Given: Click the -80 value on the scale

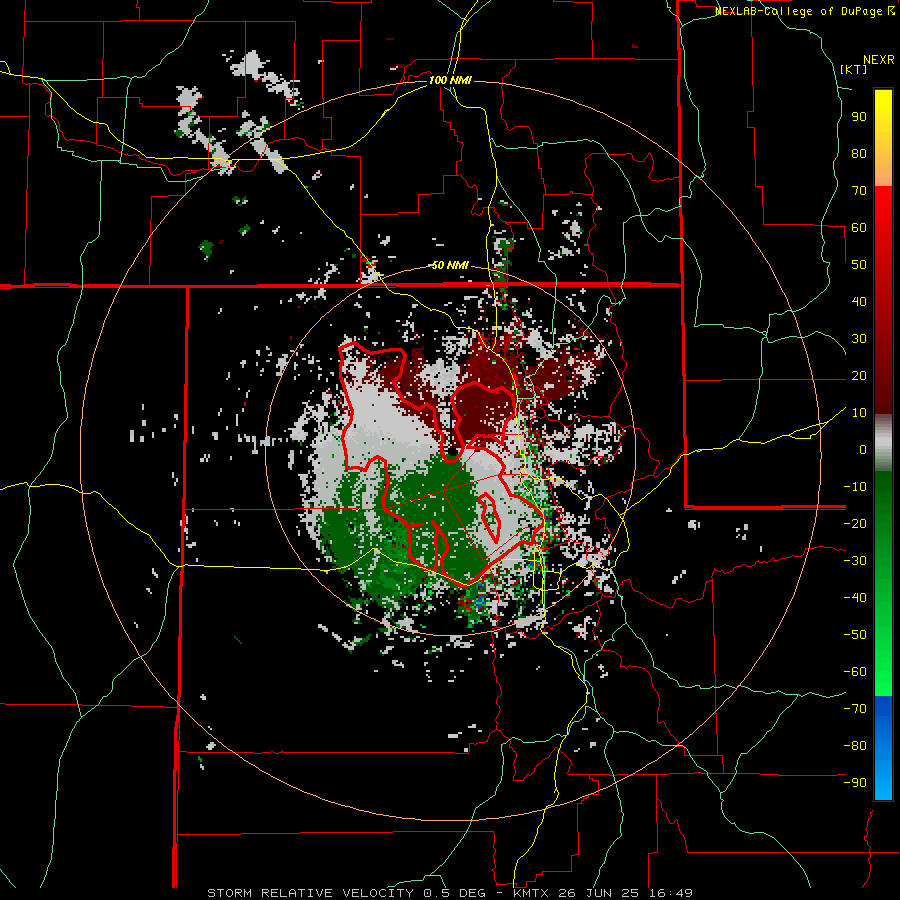Looking at the screenshot, I should click(855, 746).
